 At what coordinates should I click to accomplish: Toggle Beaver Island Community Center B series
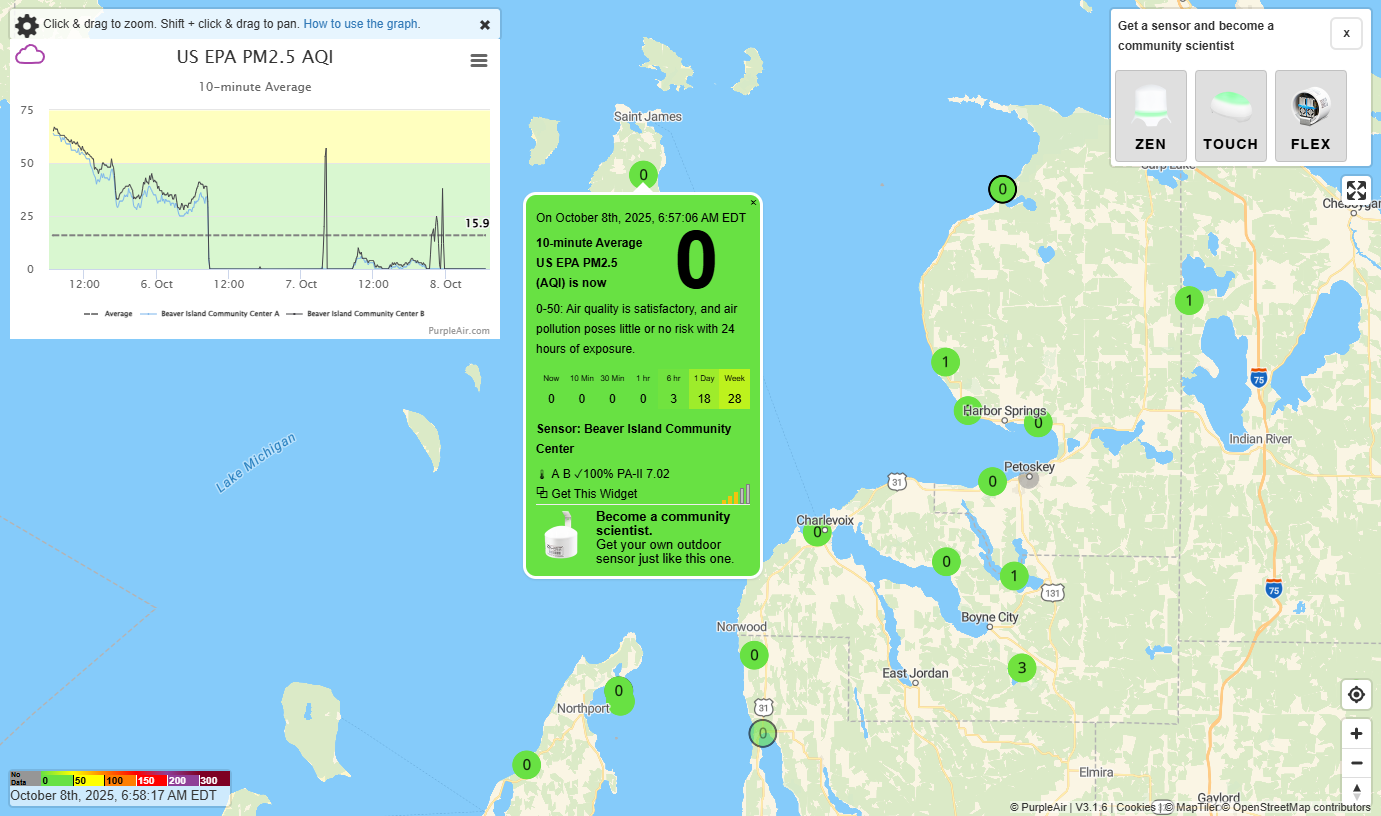click(x=356, y=314)
